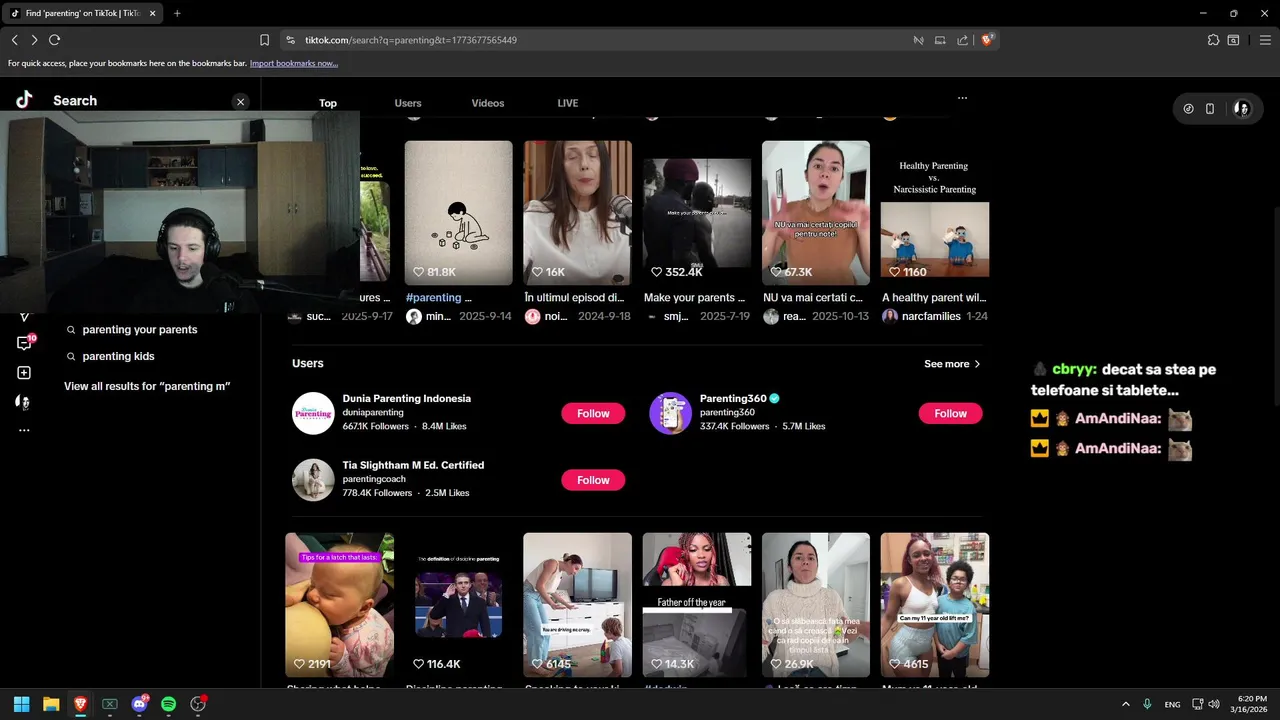Show hidden system tray icons chevron
The image size is (1280, 720).
[x=1125, y=704]
